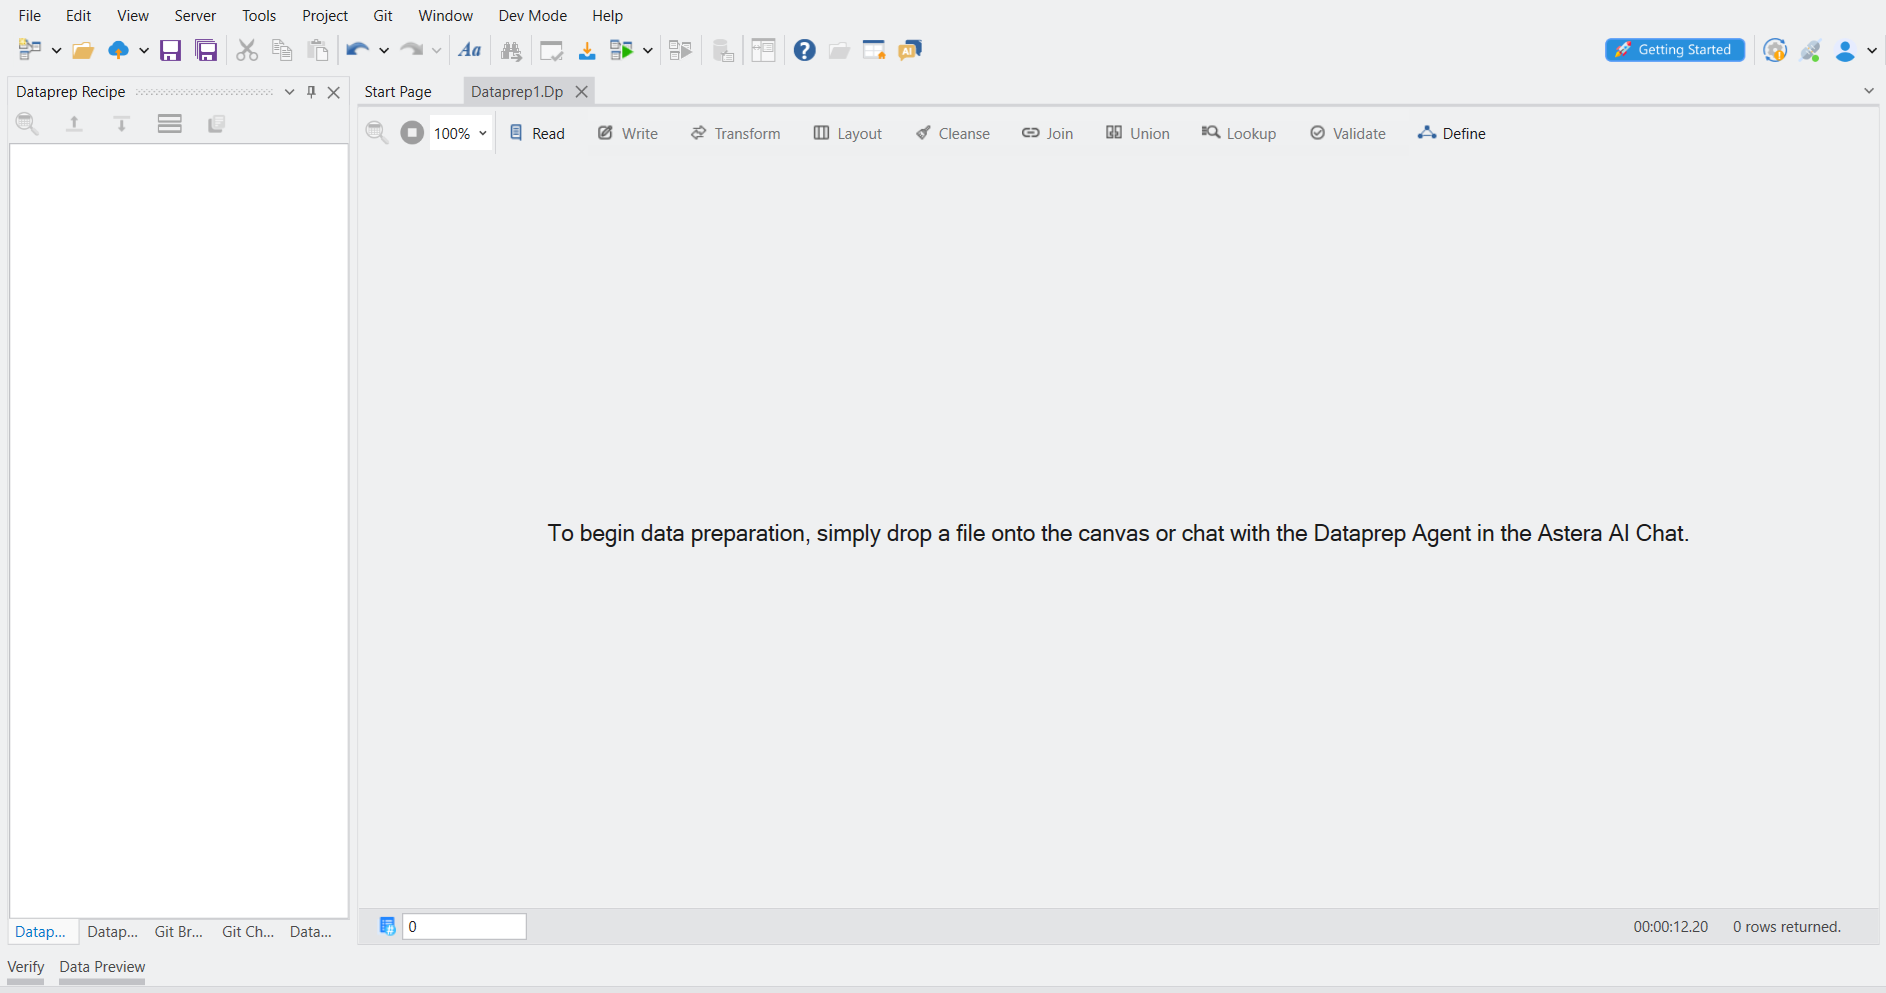Viewport: 1886px width, 993px height.
Task: Click the Save All icon
Action: 206,51
